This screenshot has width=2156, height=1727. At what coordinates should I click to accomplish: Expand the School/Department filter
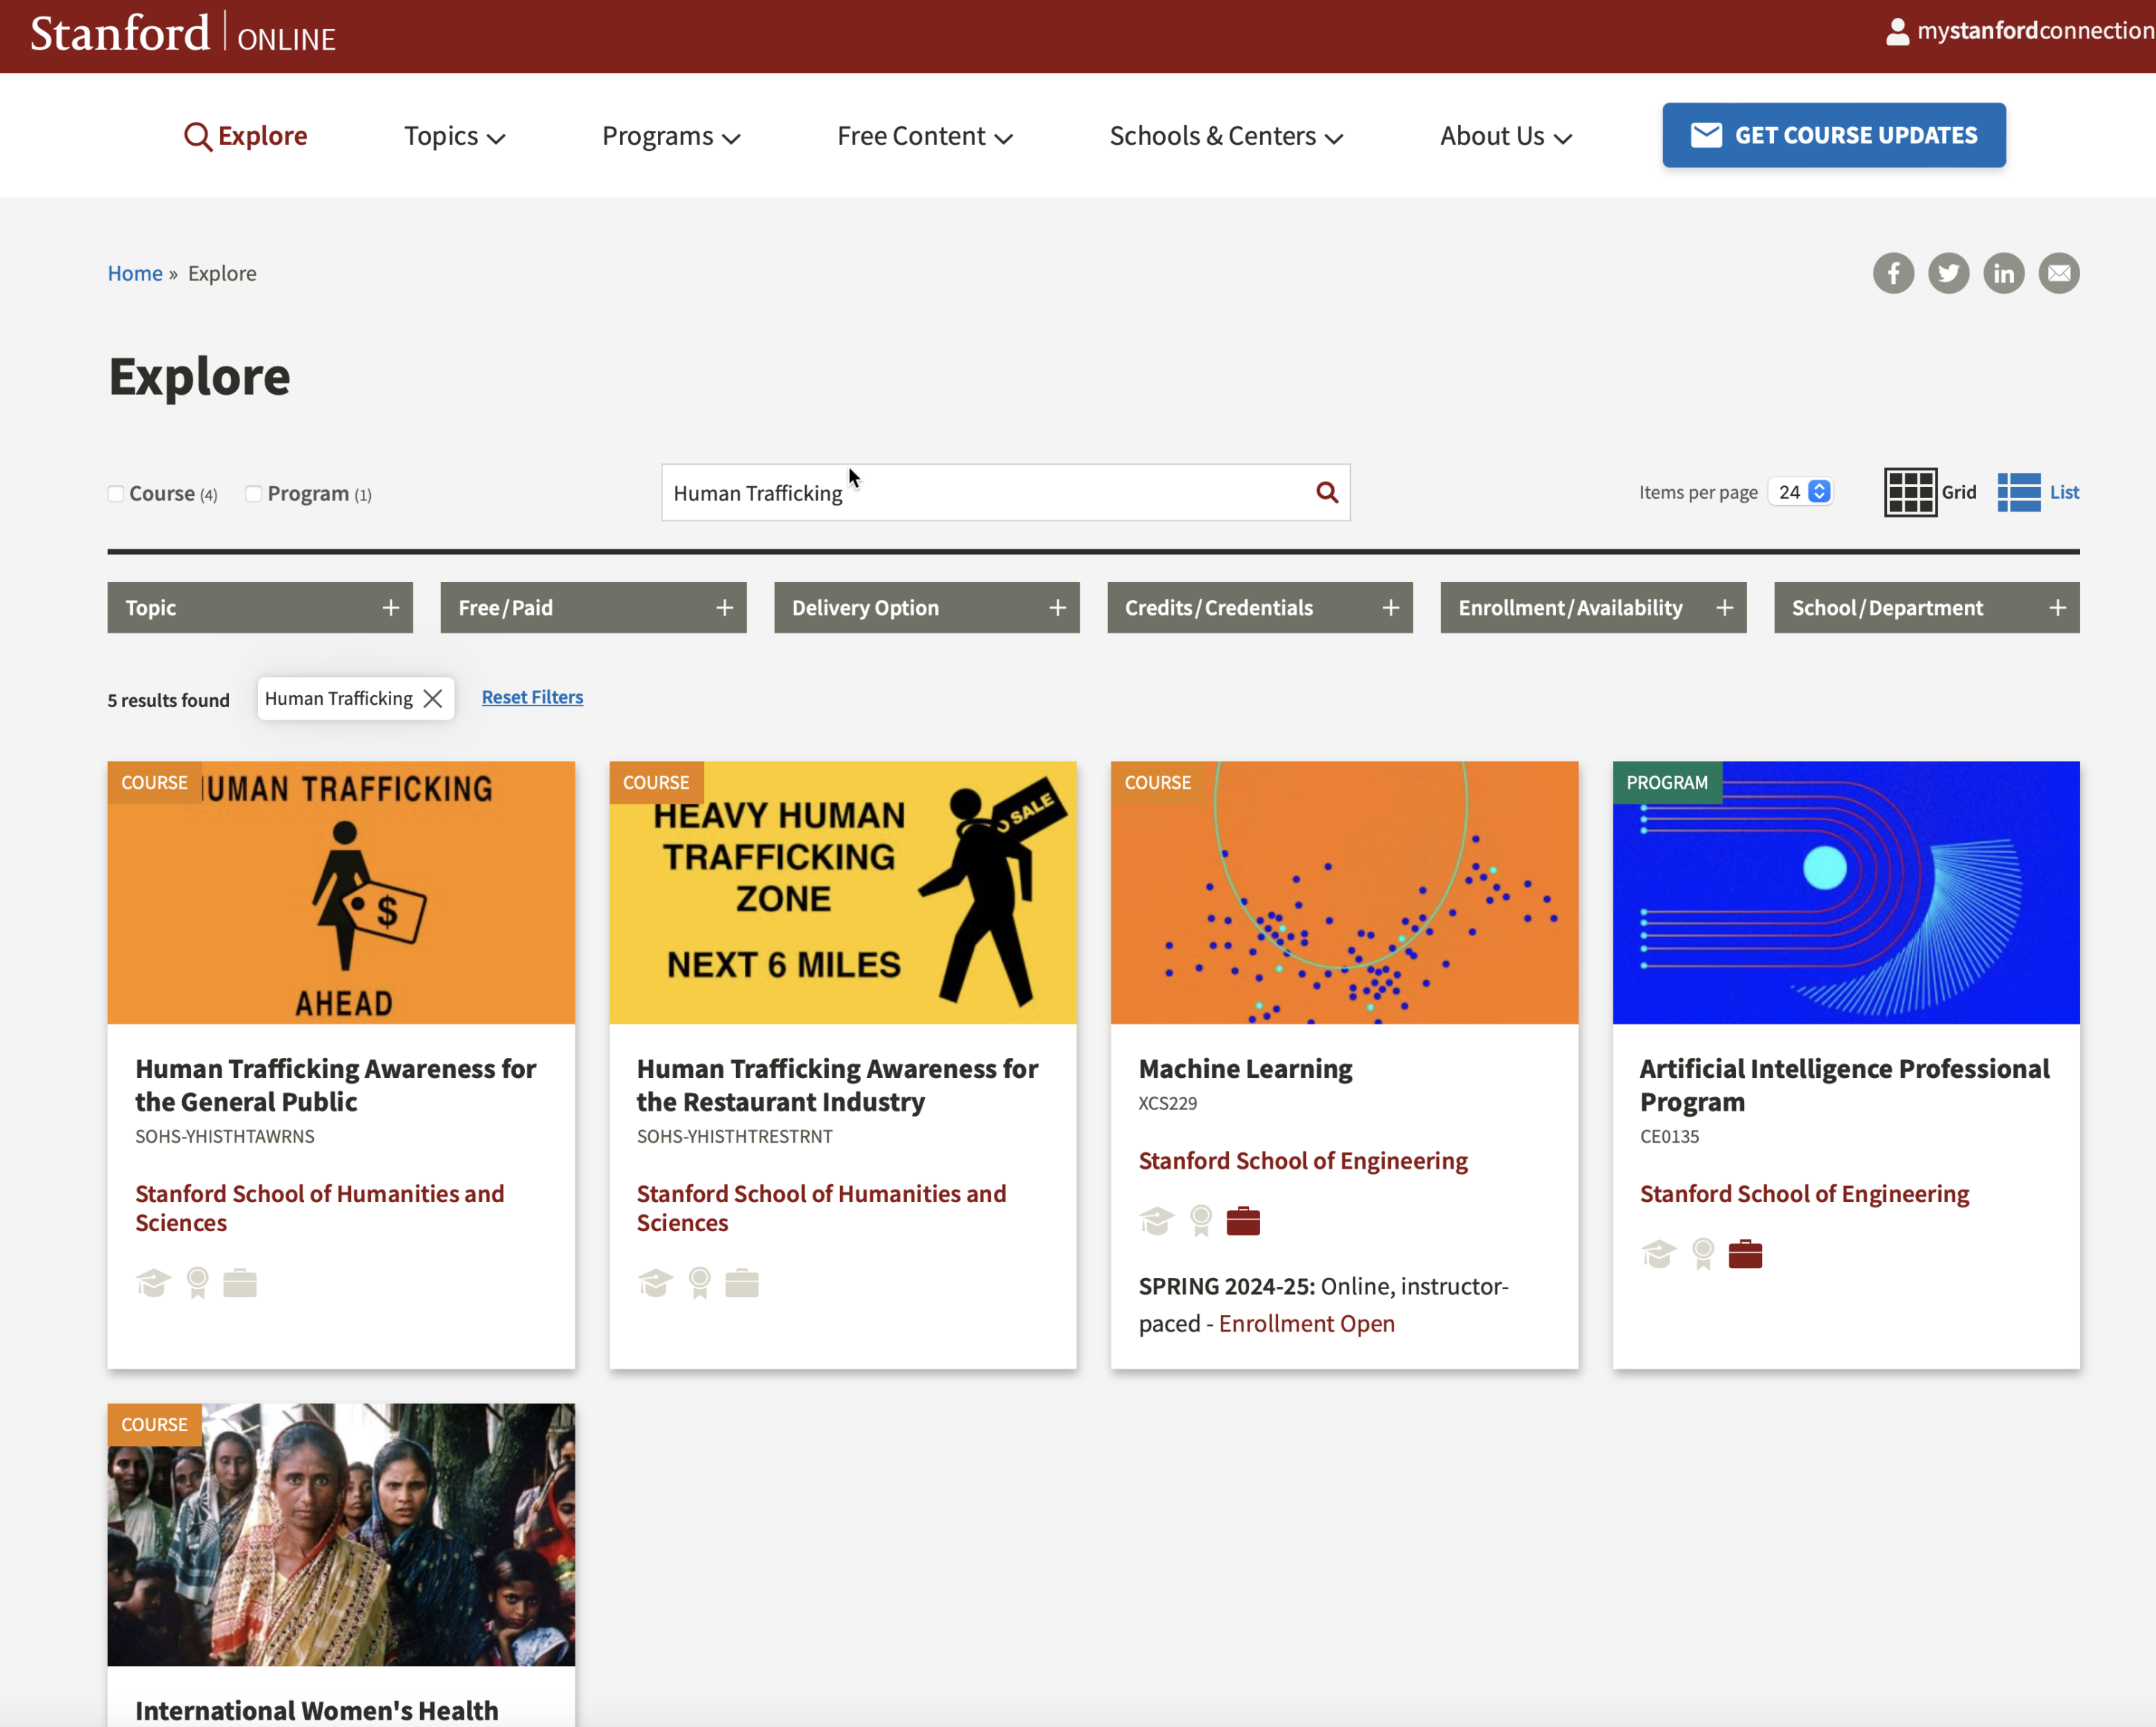pyautogui.click(x=1926, y=608)
